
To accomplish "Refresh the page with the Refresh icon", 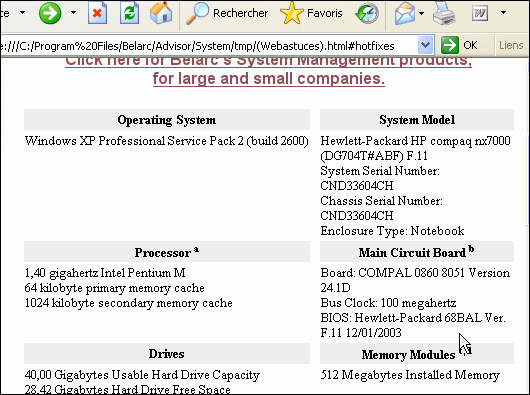I will (129, 13).
